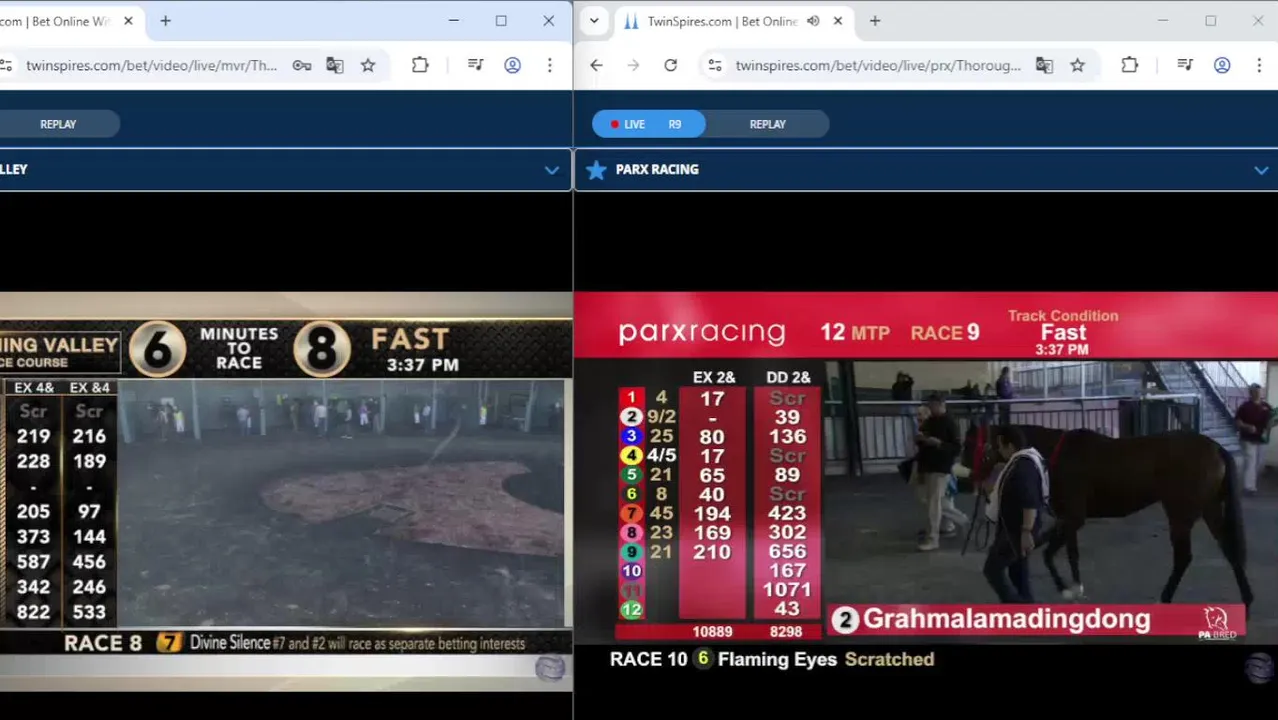The image size is (1278, 720).
Task: Click translate icon in right window address bar
Action: [1044, 65]
